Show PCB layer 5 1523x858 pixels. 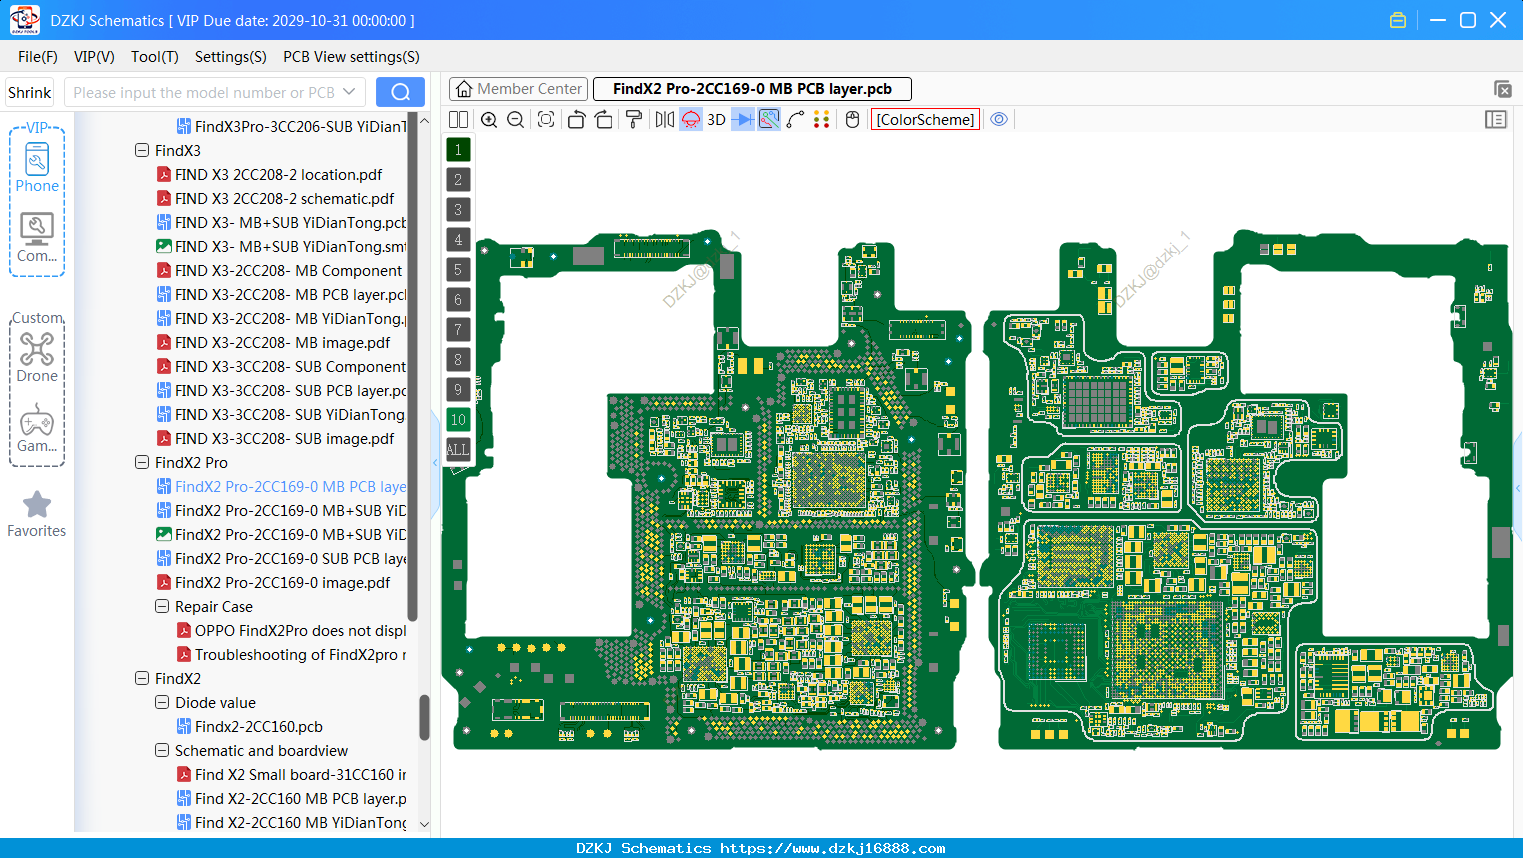(x=458, y=270)
